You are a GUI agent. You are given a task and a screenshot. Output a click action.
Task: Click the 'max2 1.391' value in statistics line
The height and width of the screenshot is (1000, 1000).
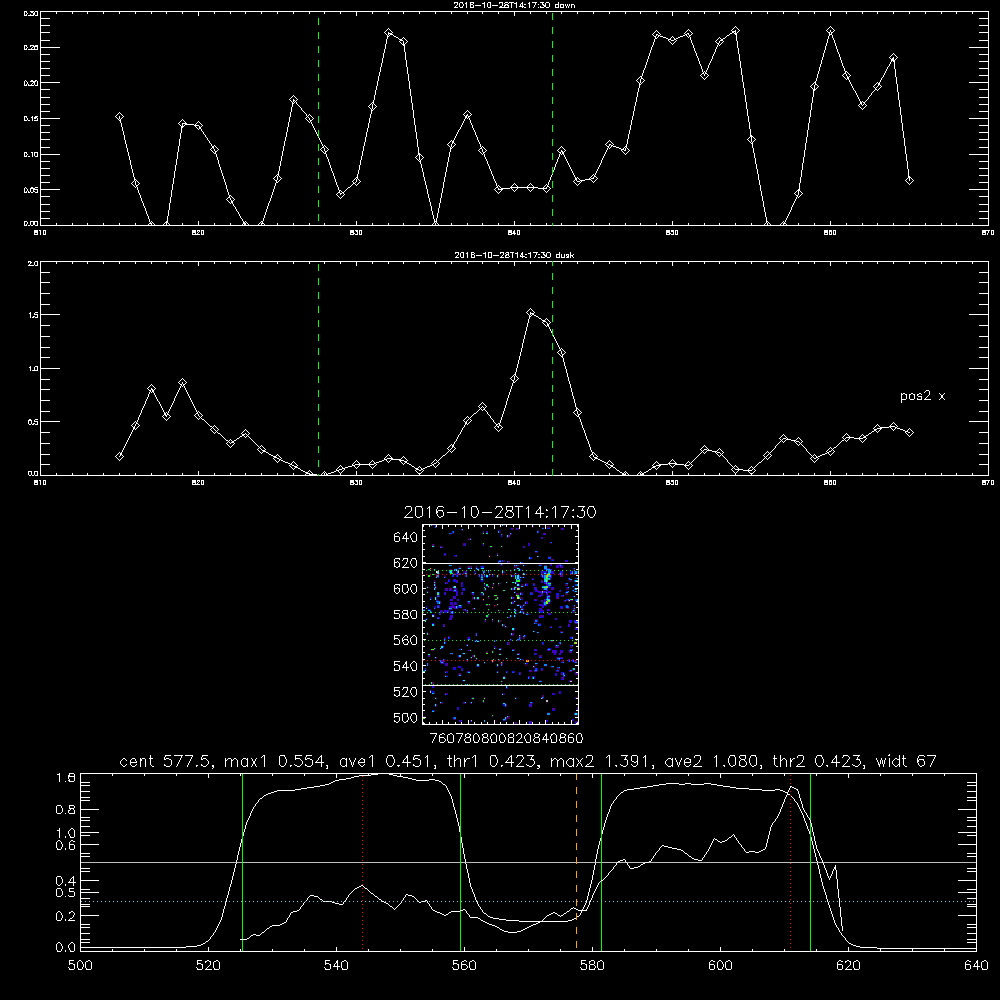pyautogui.click(x=600, y=761)
